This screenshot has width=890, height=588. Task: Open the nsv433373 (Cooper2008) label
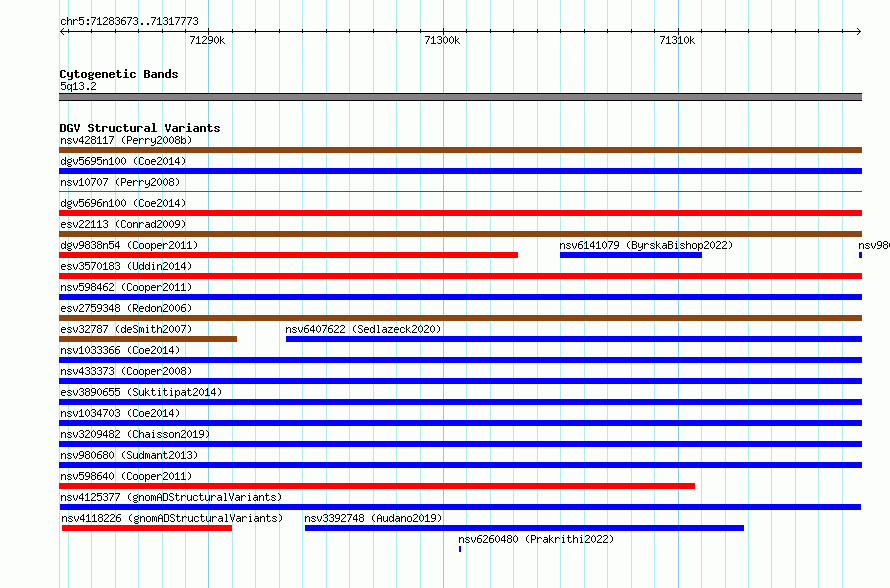(x=126, y=371)
